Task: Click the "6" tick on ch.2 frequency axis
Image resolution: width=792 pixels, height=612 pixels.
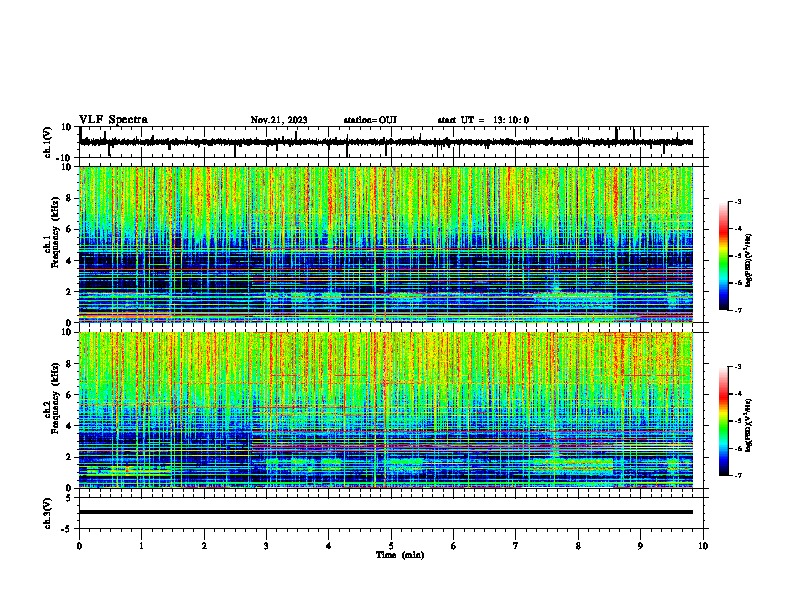Action: 71,395
